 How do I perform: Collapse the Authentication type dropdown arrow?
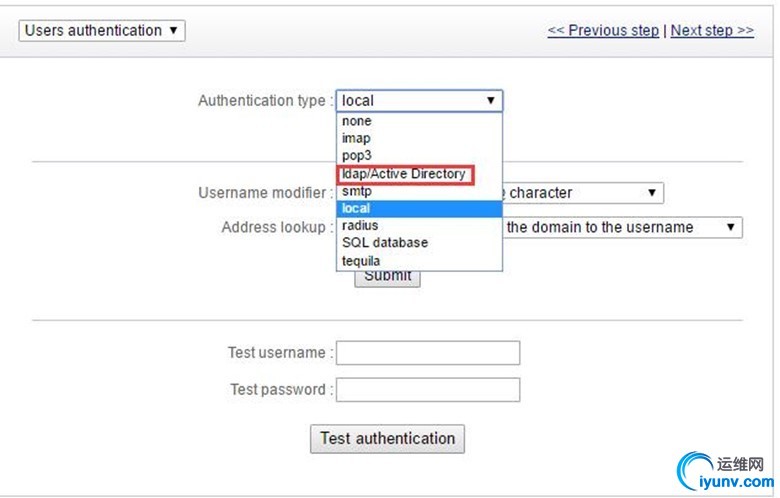coord(490,100)
